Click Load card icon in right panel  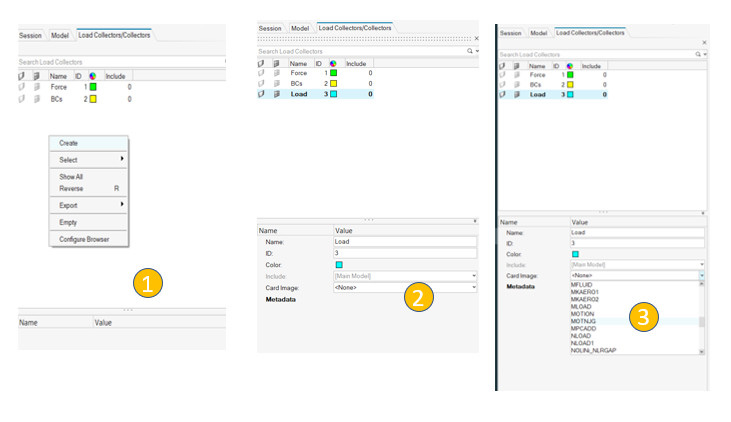tap(517, 94)
